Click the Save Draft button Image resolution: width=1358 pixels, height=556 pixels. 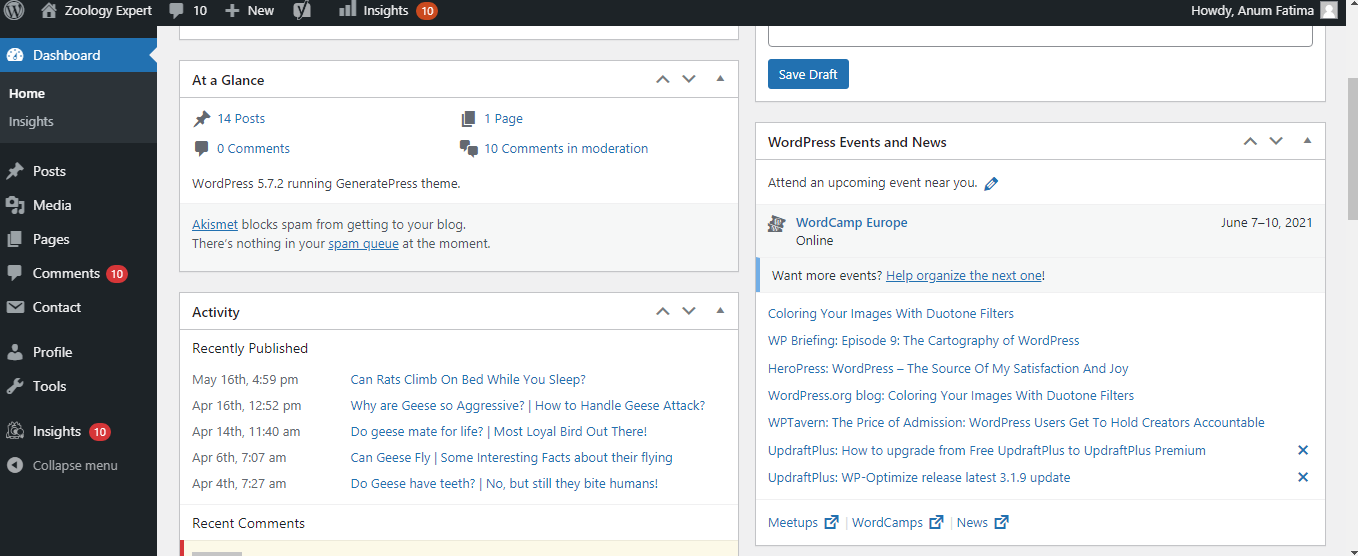(x=808, y=74)
